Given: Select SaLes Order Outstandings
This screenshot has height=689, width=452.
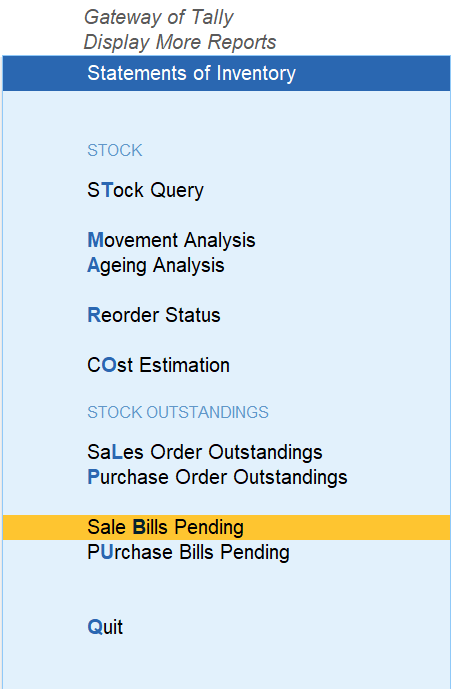Looking at the screenshot, I should pos(205,452).
